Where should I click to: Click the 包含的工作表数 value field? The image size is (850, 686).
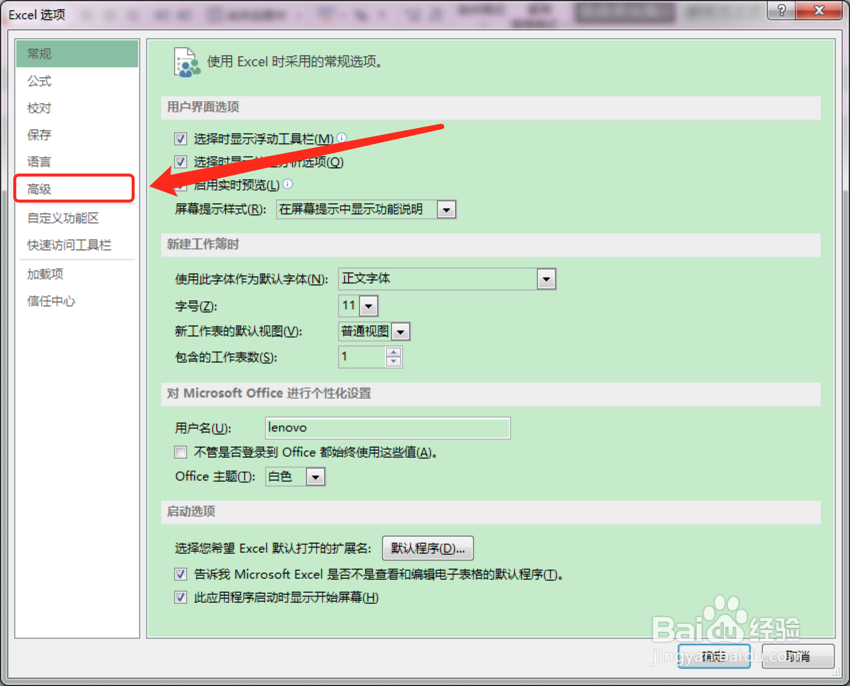point(362,357)
